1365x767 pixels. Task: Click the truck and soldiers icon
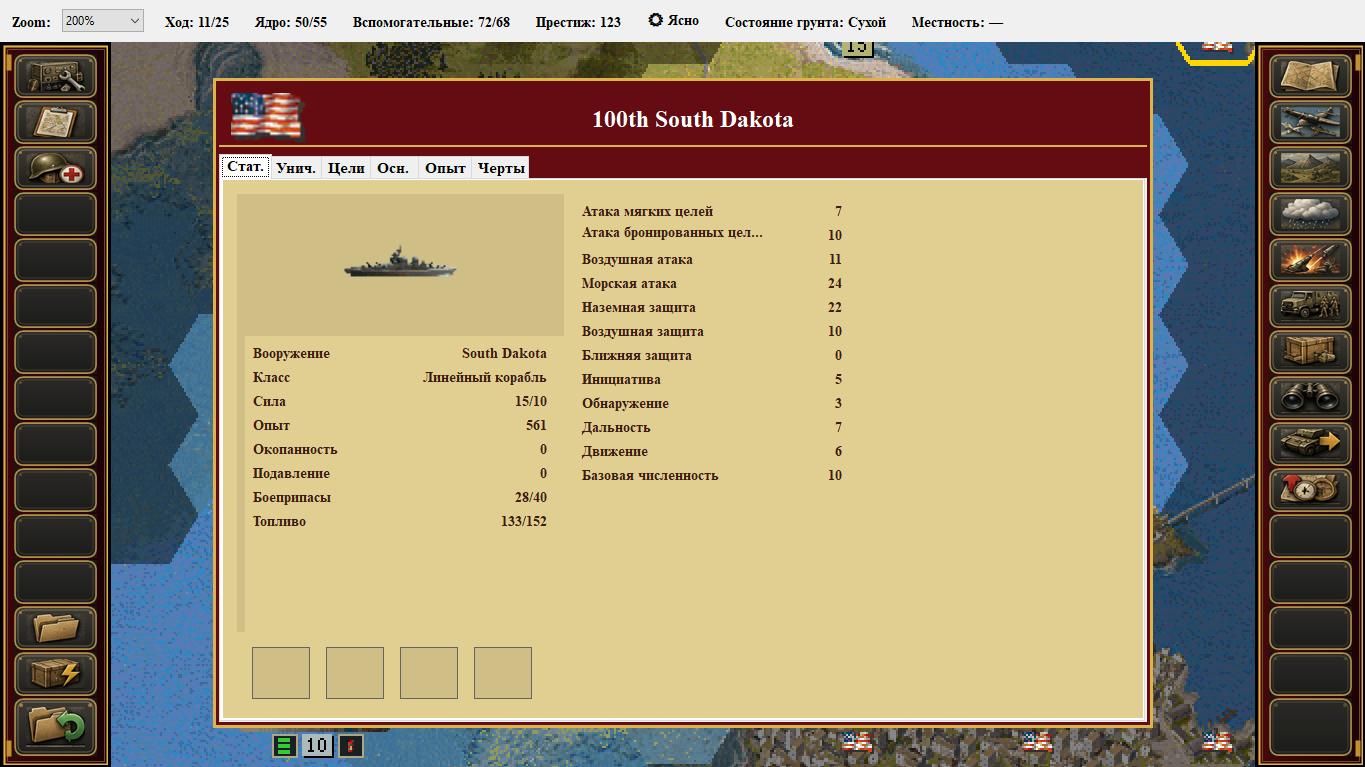tap(1310, 306)
